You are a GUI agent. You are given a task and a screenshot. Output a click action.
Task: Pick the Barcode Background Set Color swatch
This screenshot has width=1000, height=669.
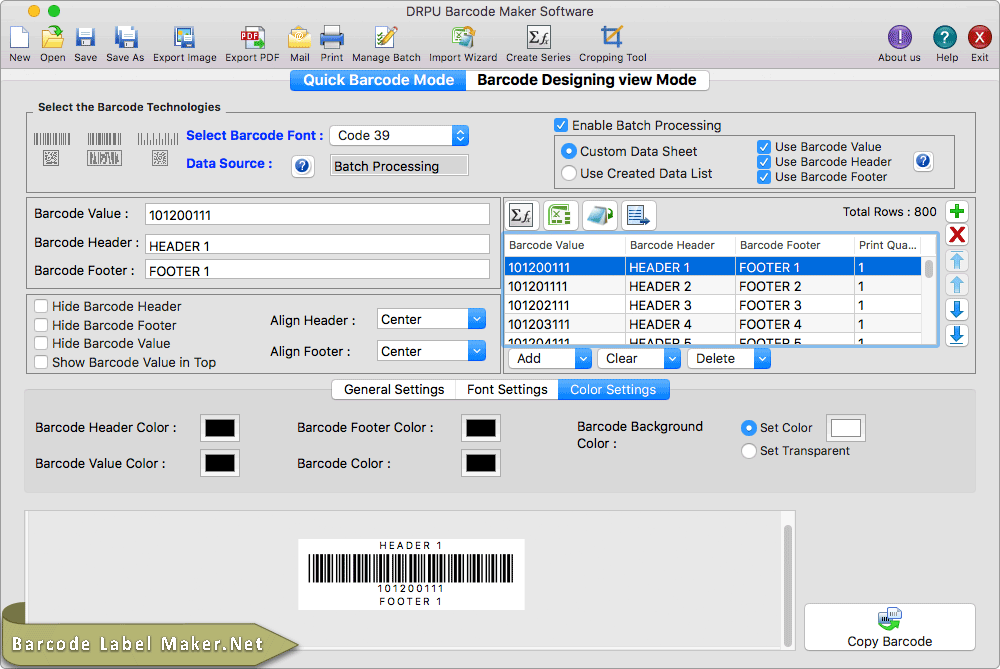[x=846, y=428]
